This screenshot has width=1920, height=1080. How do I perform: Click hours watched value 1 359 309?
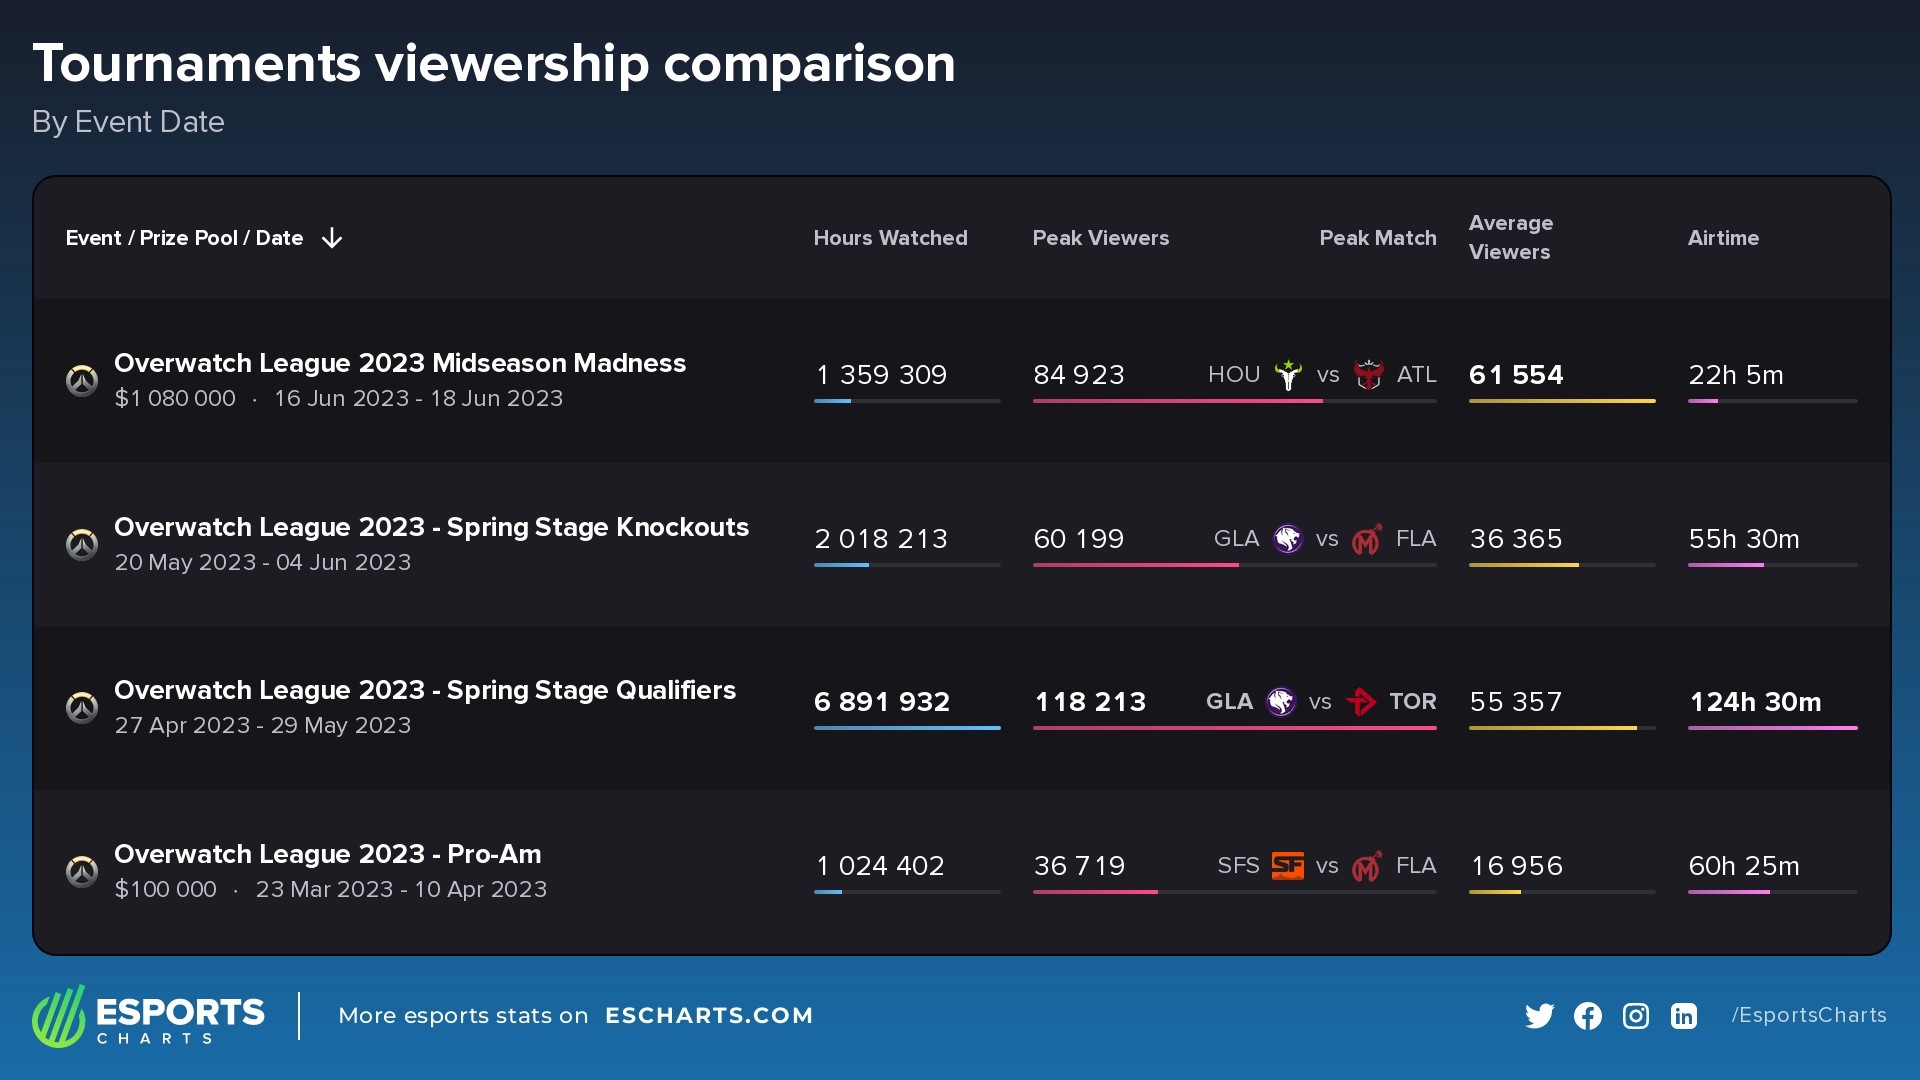[881, 375]
